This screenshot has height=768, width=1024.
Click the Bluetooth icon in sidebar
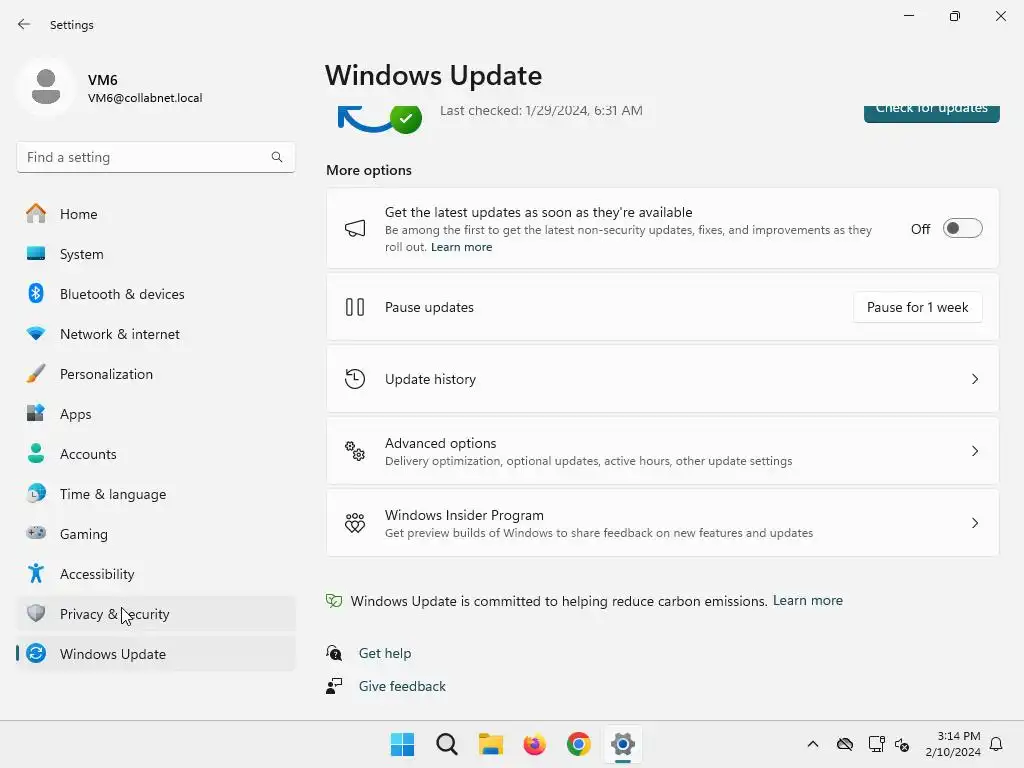tap(36, 293)
